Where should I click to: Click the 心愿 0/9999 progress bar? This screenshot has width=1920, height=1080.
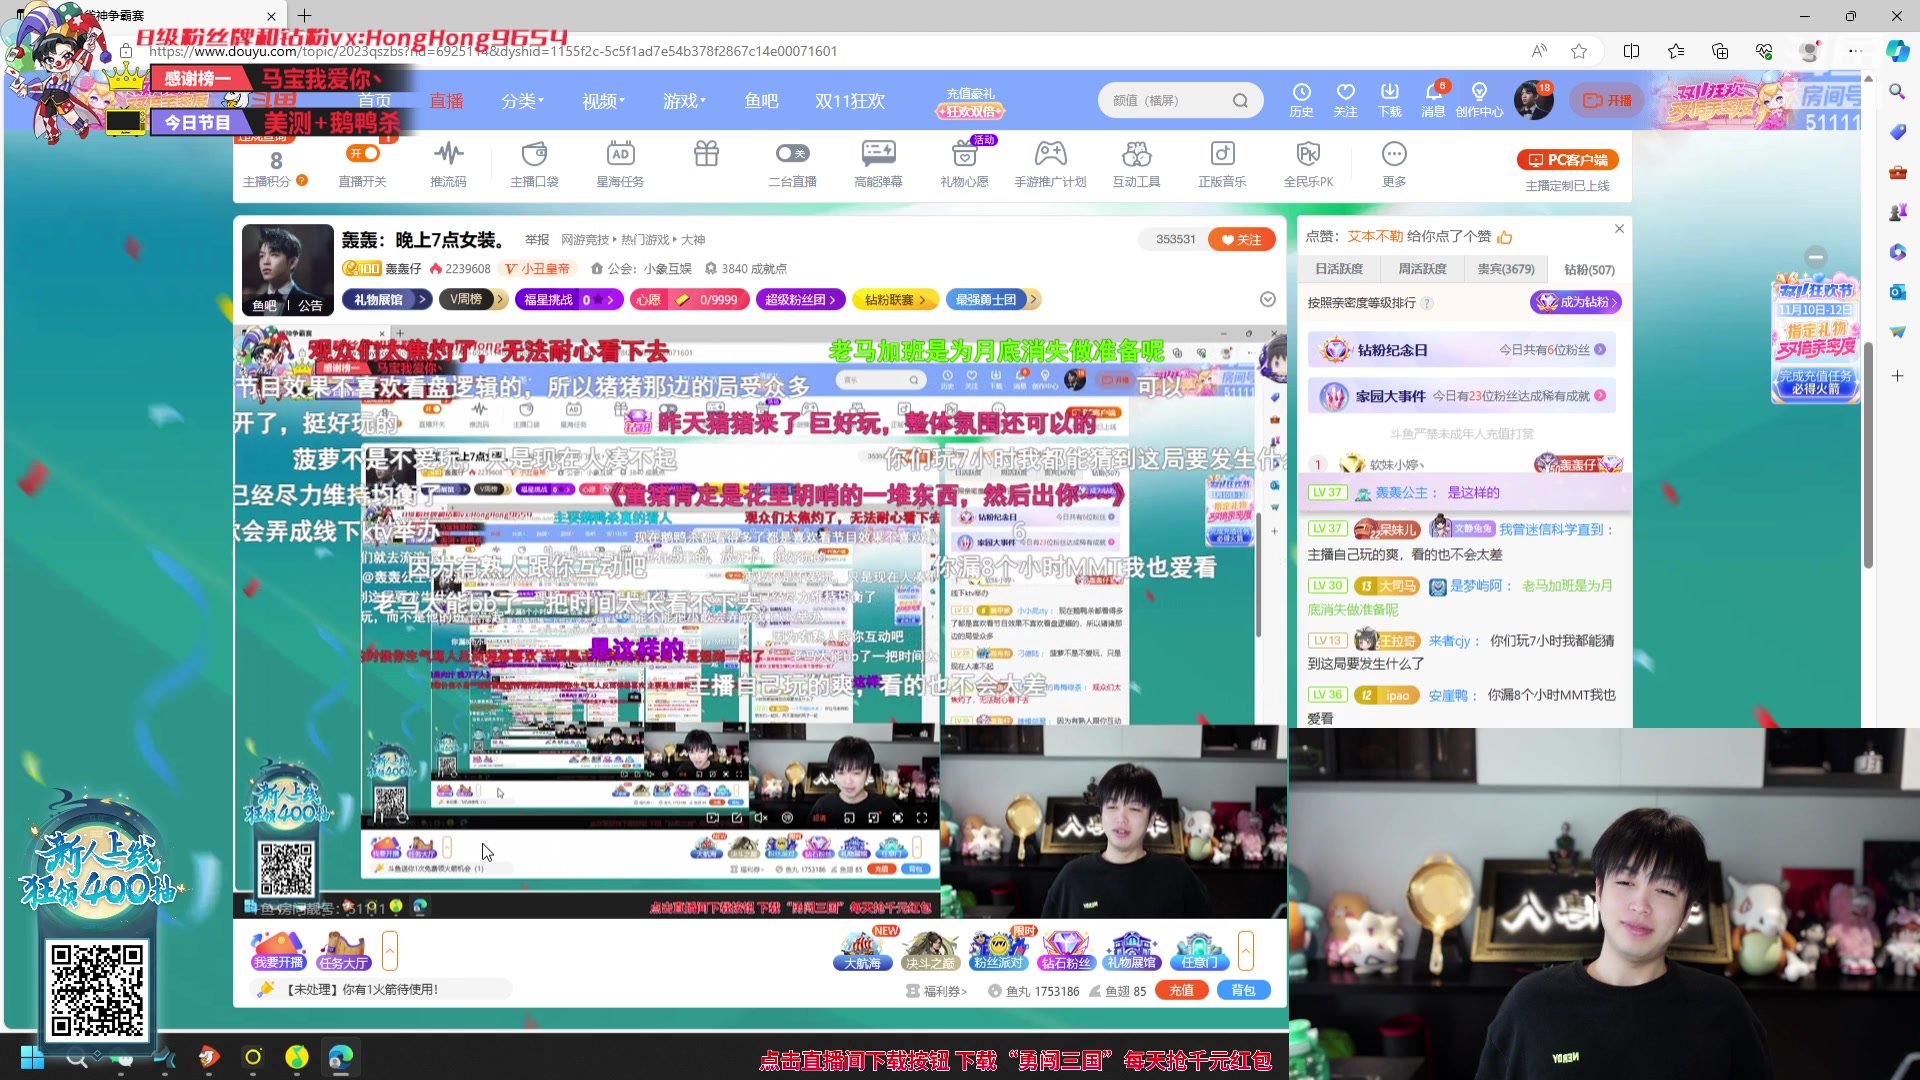(690, 299)
